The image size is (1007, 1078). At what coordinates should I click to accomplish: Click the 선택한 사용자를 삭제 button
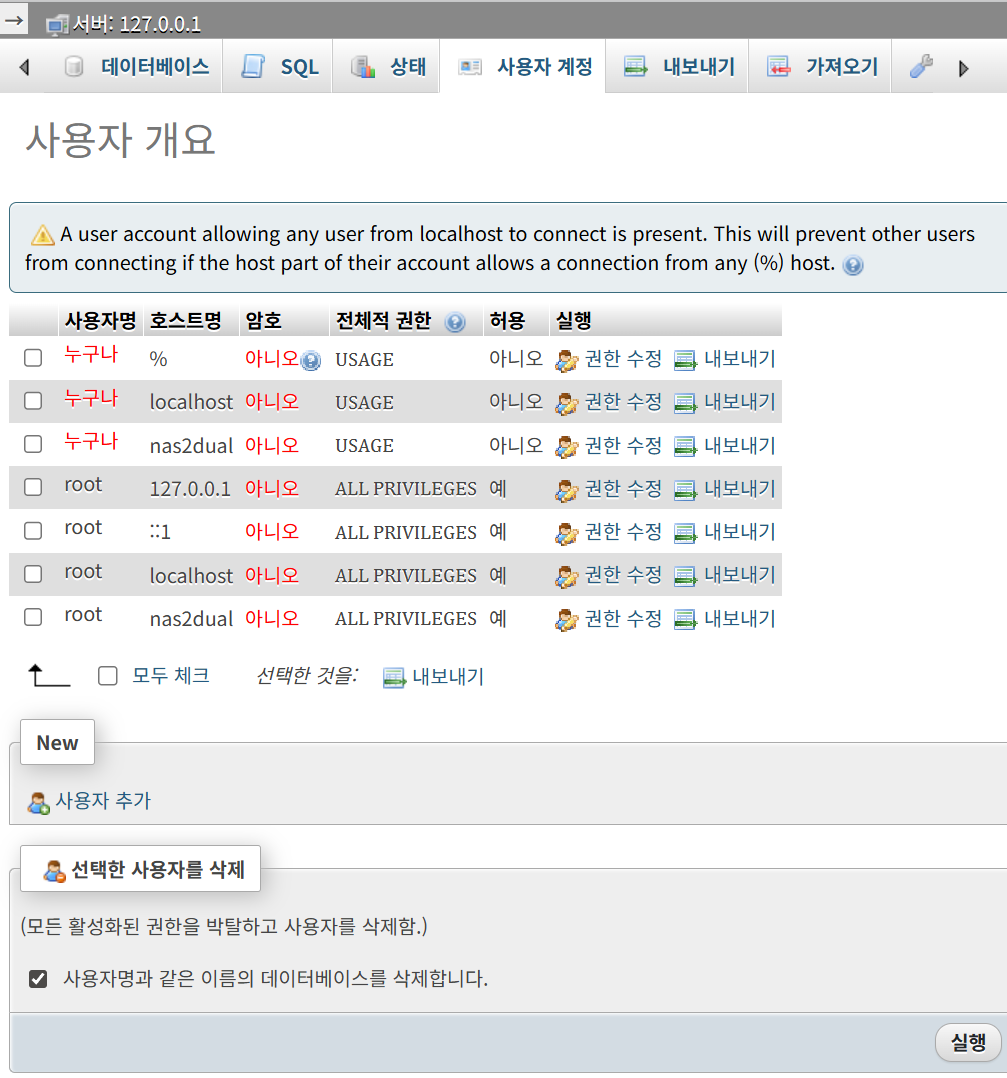click(139, 868)
